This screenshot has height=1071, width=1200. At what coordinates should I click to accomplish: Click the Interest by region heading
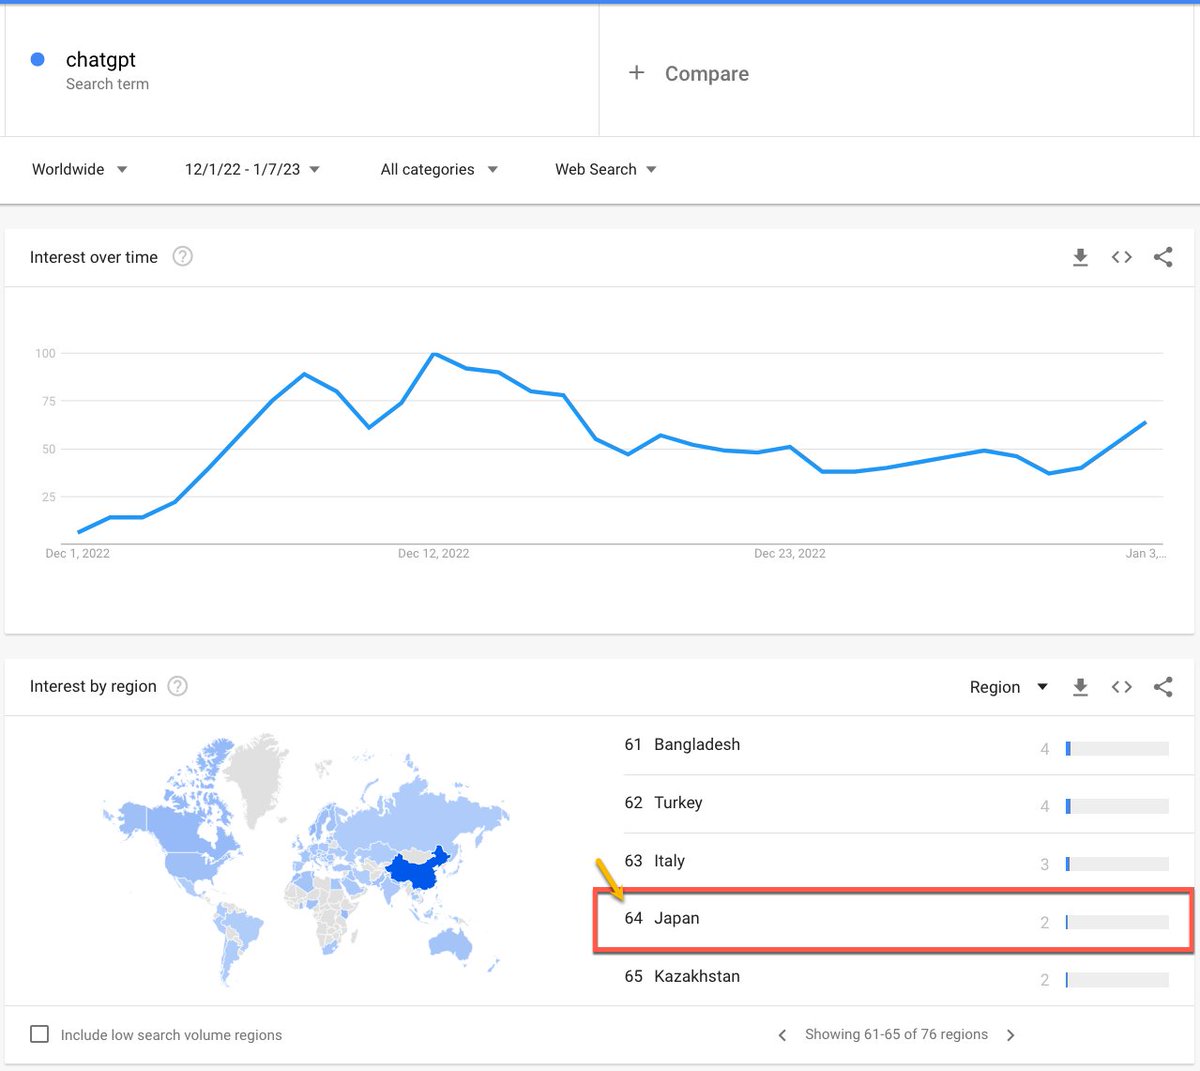click(93, 686)
